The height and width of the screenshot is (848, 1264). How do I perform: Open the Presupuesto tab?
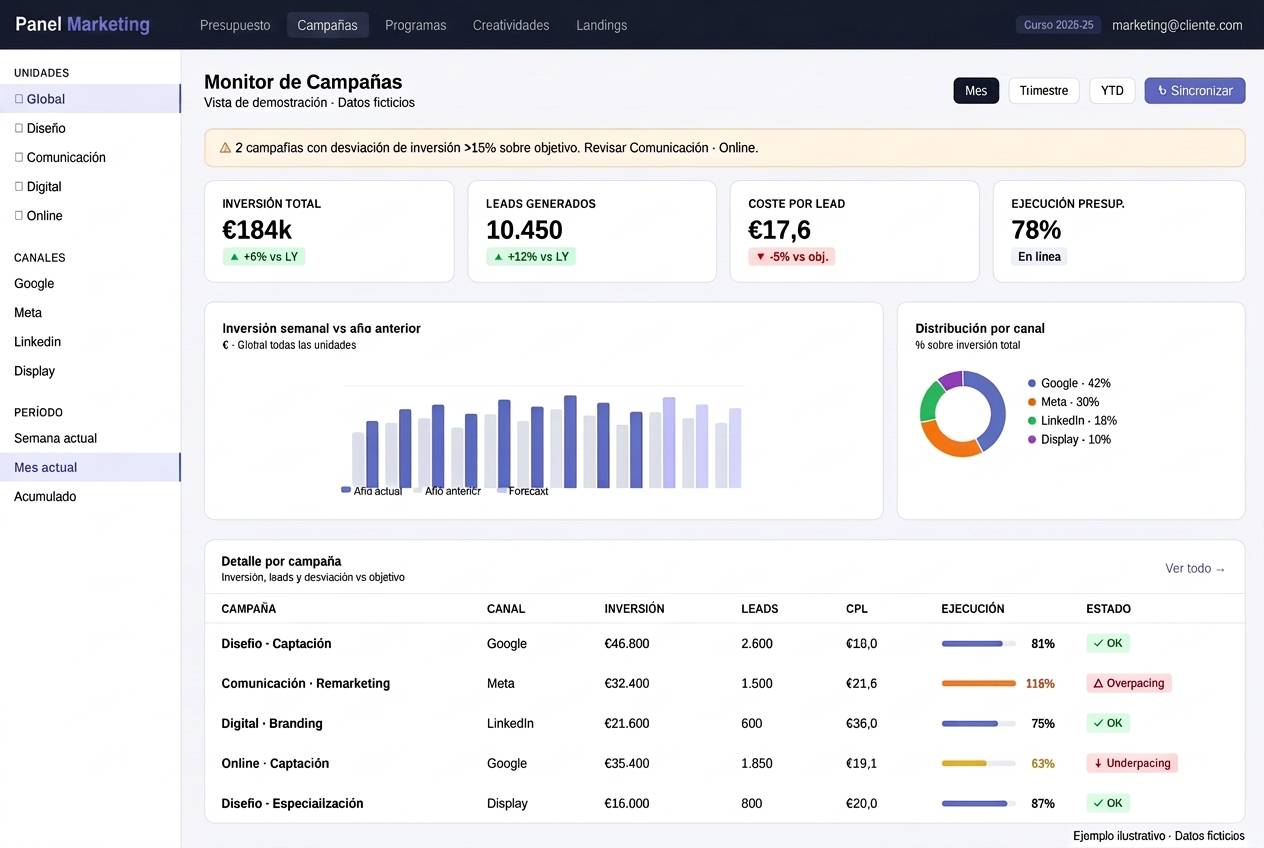[235, 25]
